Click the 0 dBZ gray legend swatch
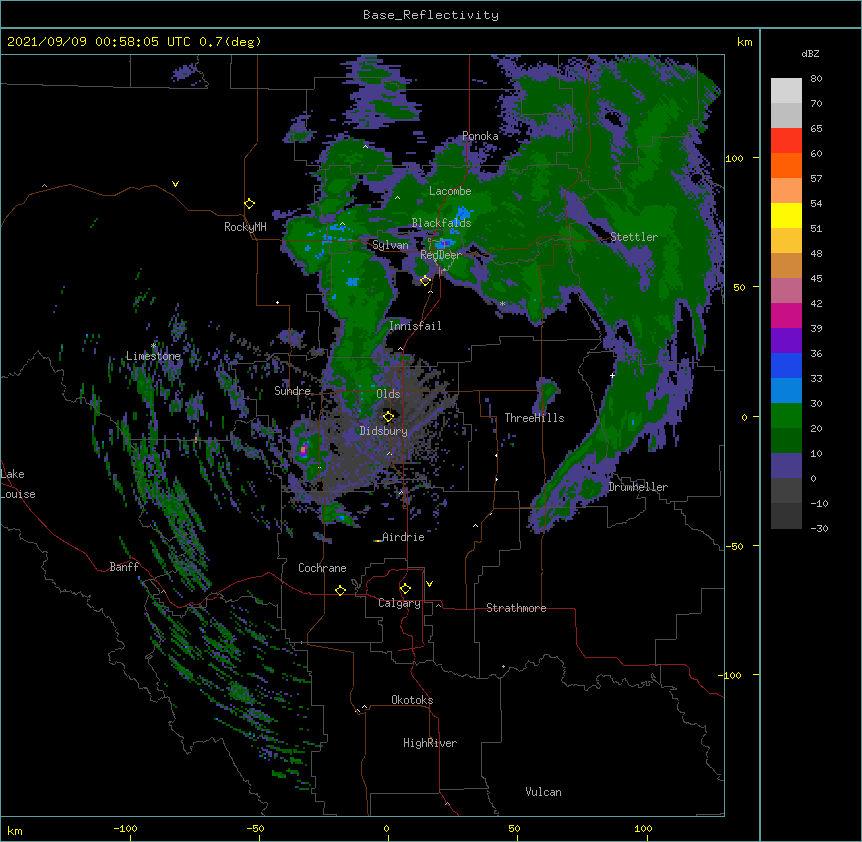This screenshot has width=862, height=842. point(786,490)
